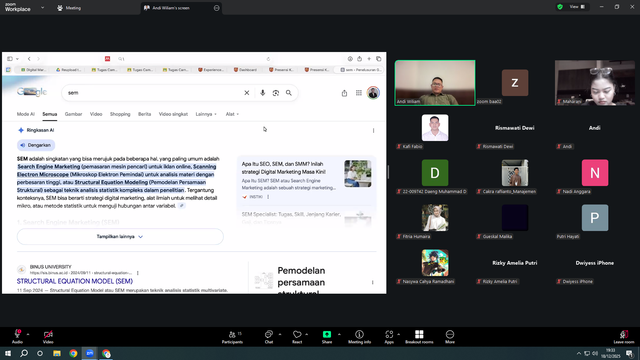Expand AI summary with Tampilkan lainnya

tap(120, 237)
